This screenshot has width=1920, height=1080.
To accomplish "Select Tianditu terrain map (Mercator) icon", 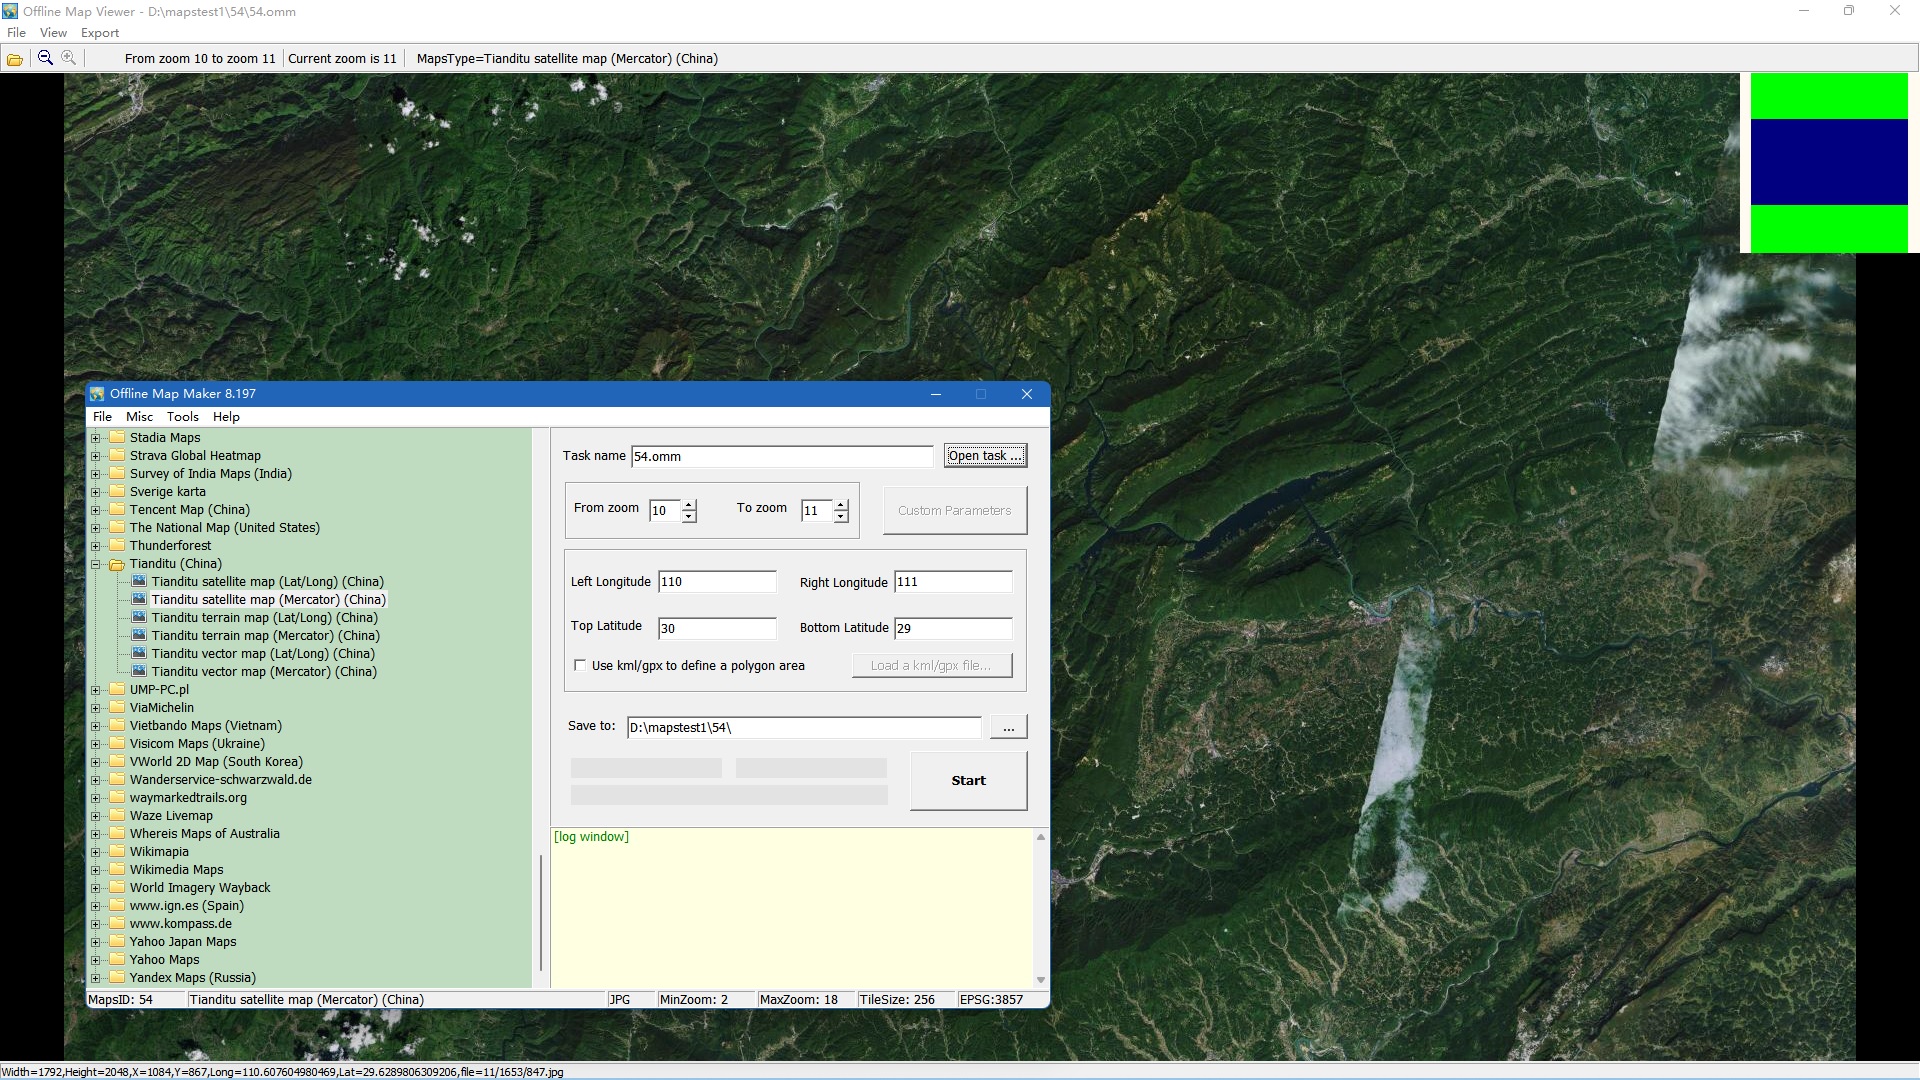I will pyautogui.click(x=139, y=635).
